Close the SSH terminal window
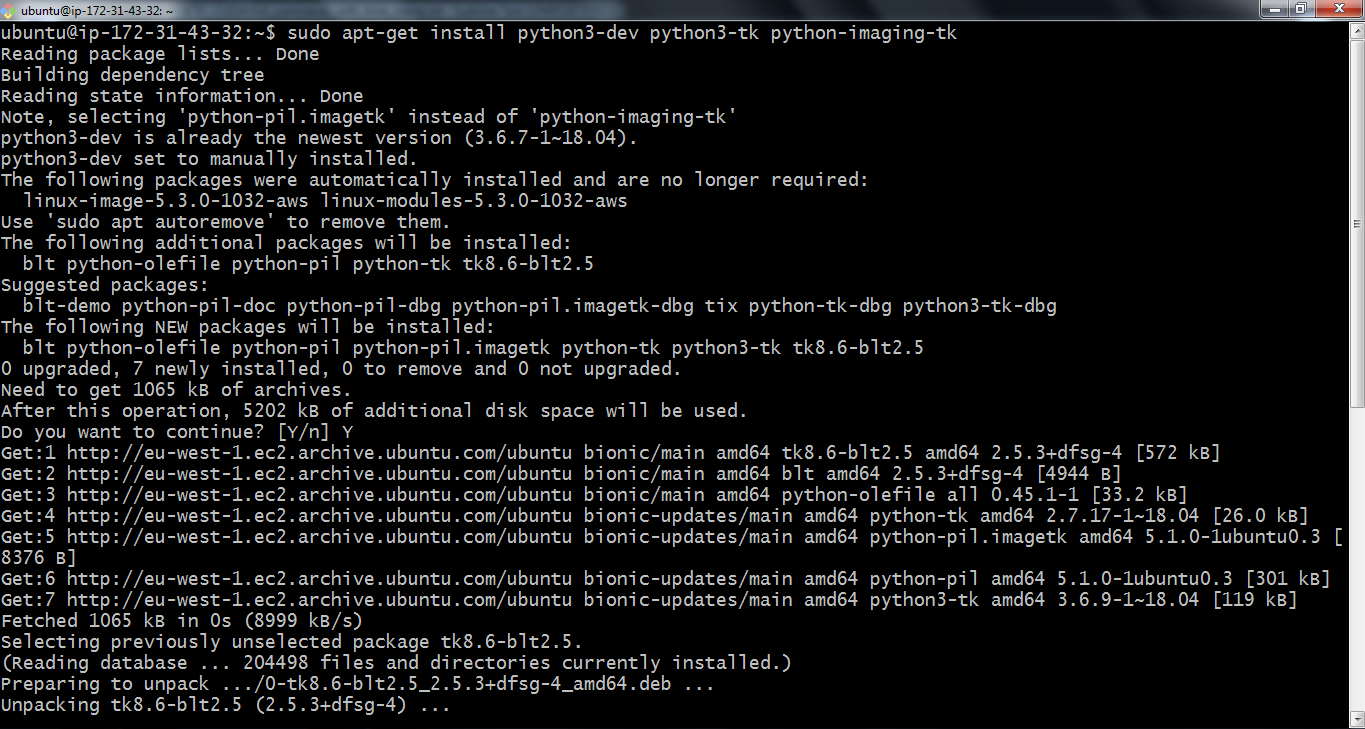Screen dimensions: 1365x729 [x=1338, y=9]
